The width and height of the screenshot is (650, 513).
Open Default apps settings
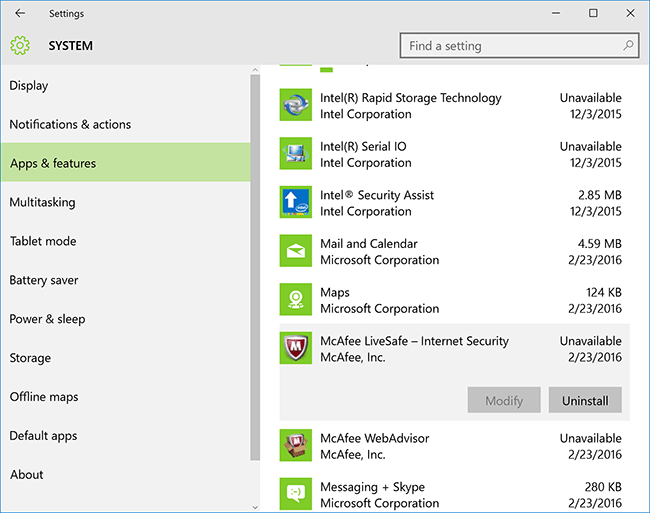pos(125,436)
